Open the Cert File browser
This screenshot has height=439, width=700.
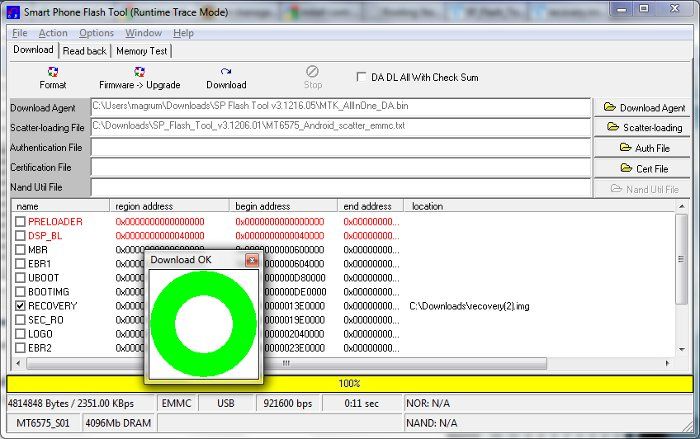coord(643,168)
